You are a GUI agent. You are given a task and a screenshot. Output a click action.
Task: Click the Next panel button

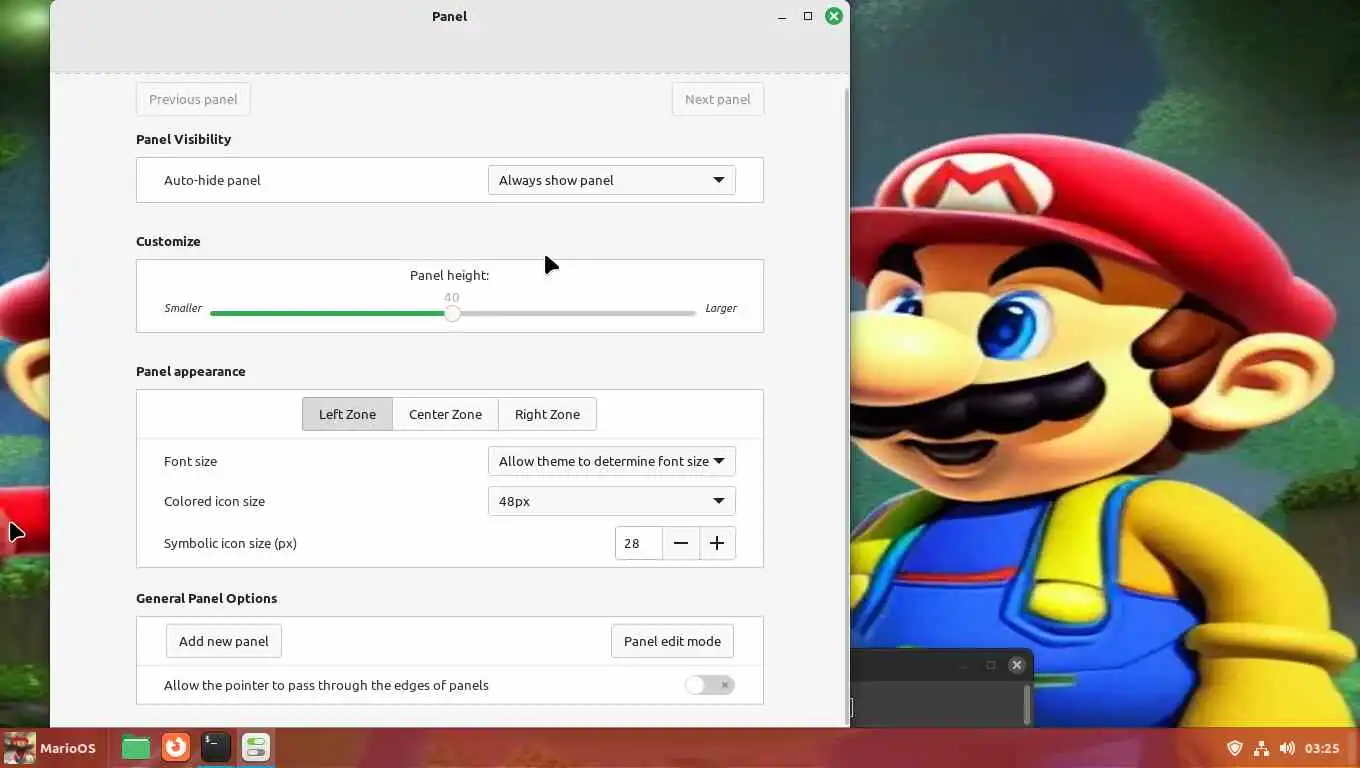718,99
